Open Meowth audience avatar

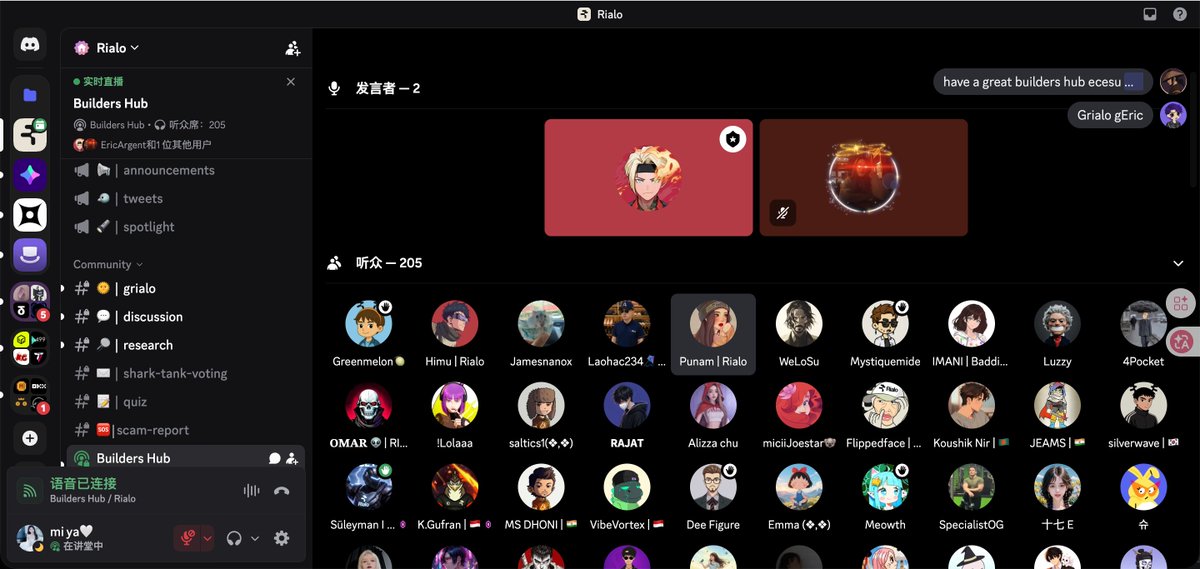click(885, 487)
